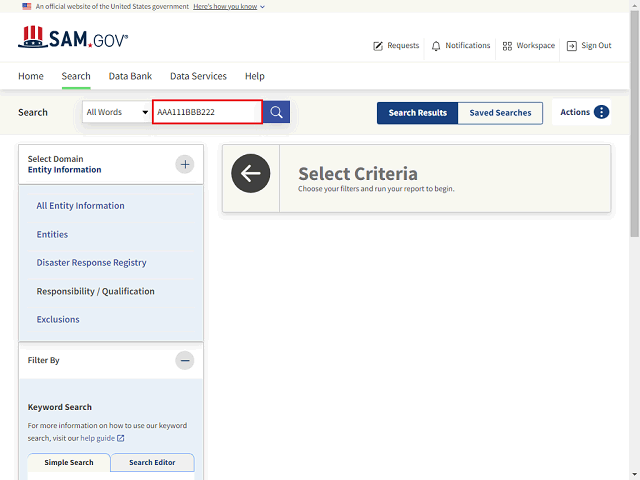Click the search field containing AAA111BBB222
This screenshot has height=480, width=640.
207,112
